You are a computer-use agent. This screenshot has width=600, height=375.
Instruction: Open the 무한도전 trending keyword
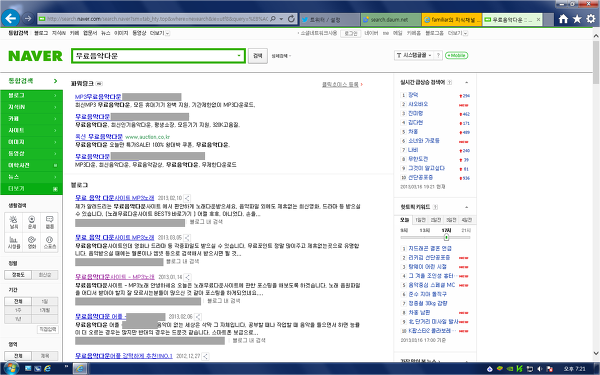point(418,159)
